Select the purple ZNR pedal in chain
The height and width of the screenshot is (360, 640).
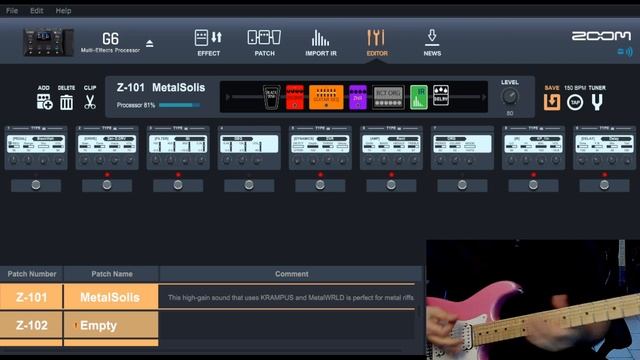coord(358,97)
